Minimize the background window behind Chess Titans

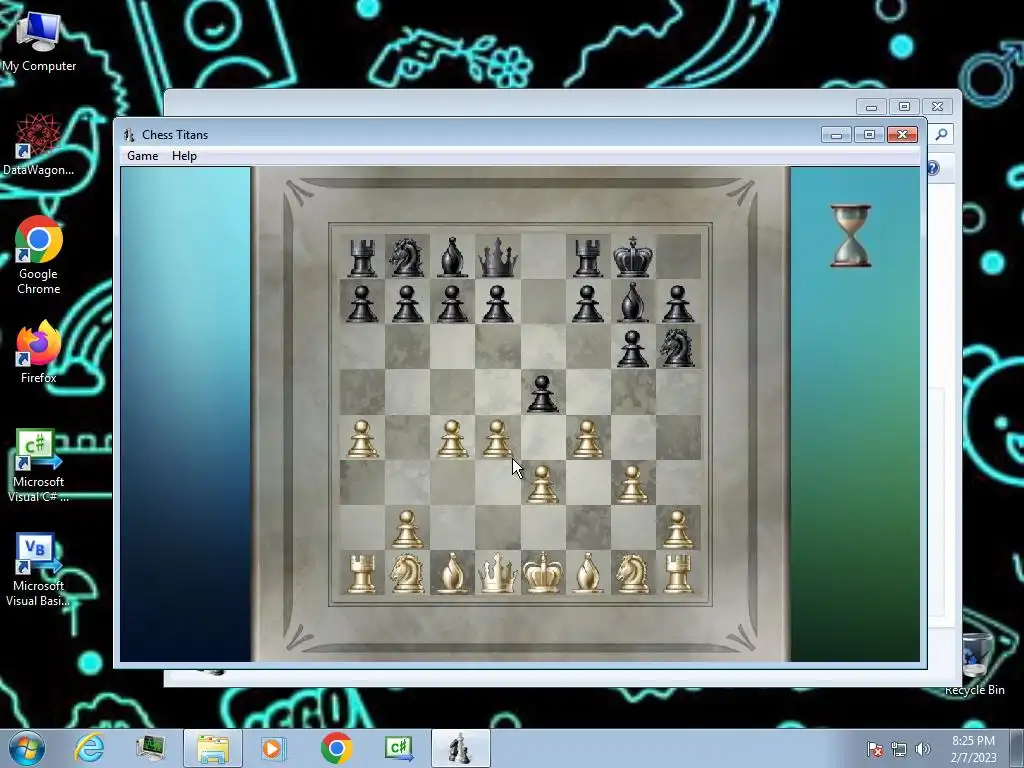(871, 106)
